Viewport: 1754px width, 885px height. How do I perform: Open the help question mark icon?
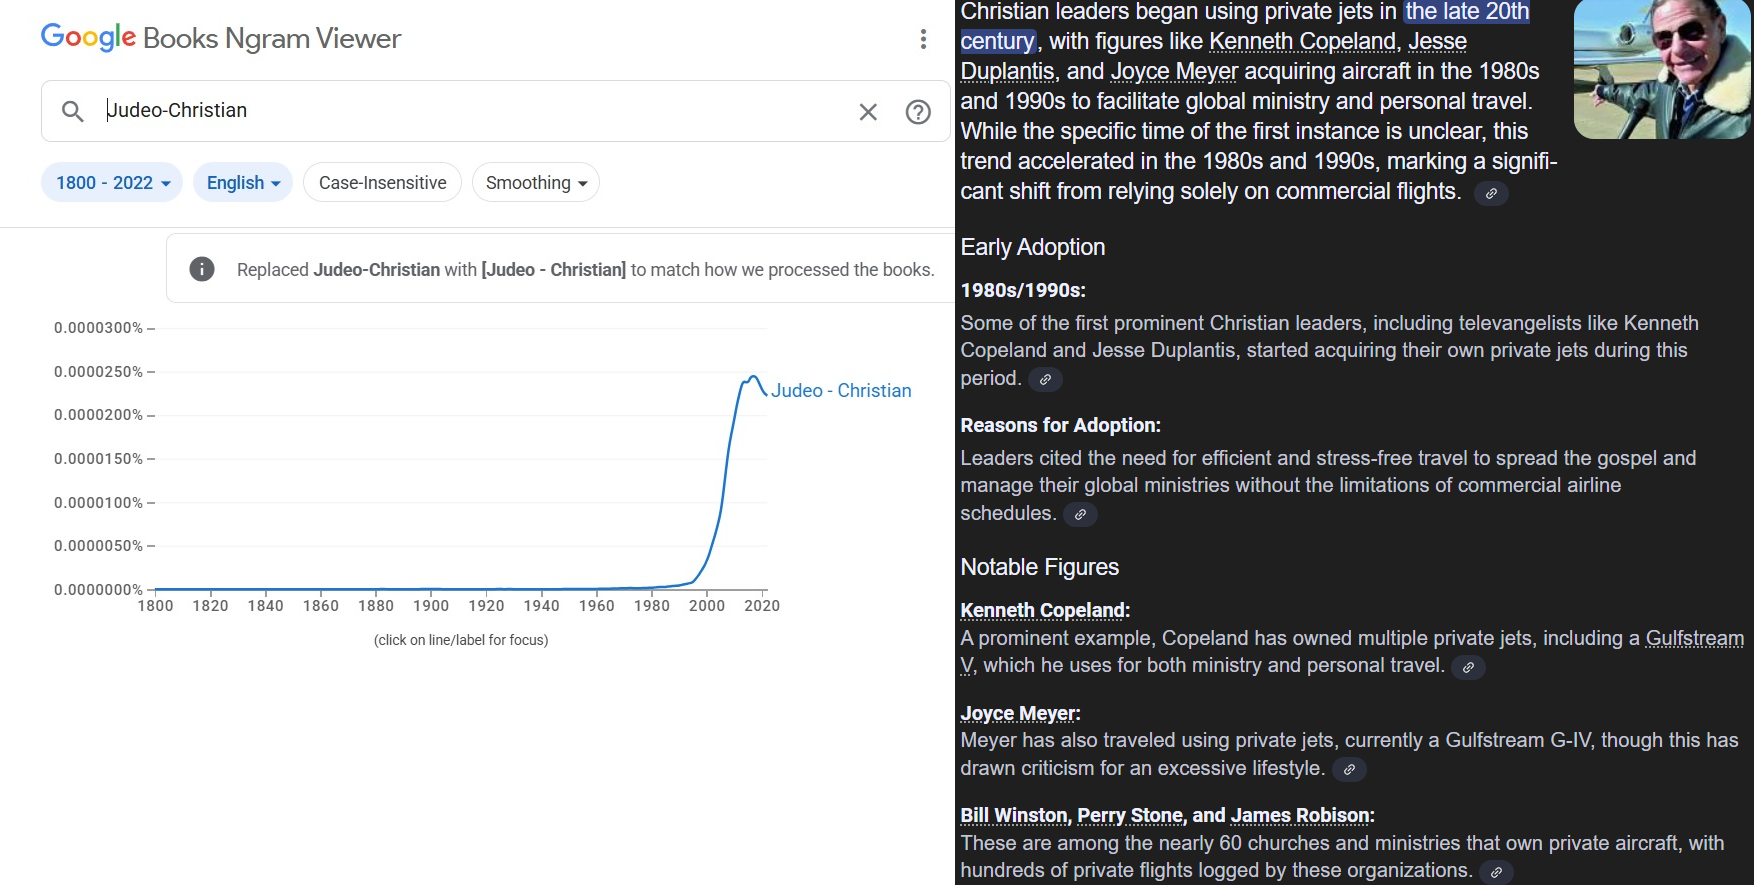tap(918, 112)
